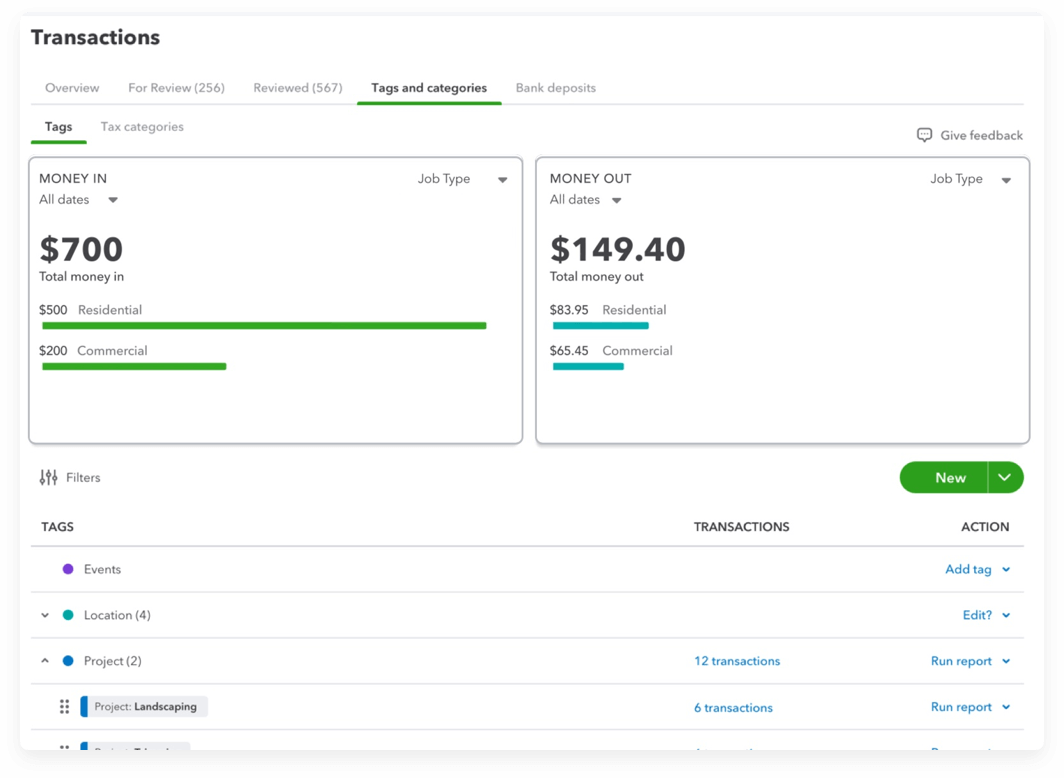Open the Filters sliders icon
This screenshot has width=1064, height=778.
click(48, 478)
